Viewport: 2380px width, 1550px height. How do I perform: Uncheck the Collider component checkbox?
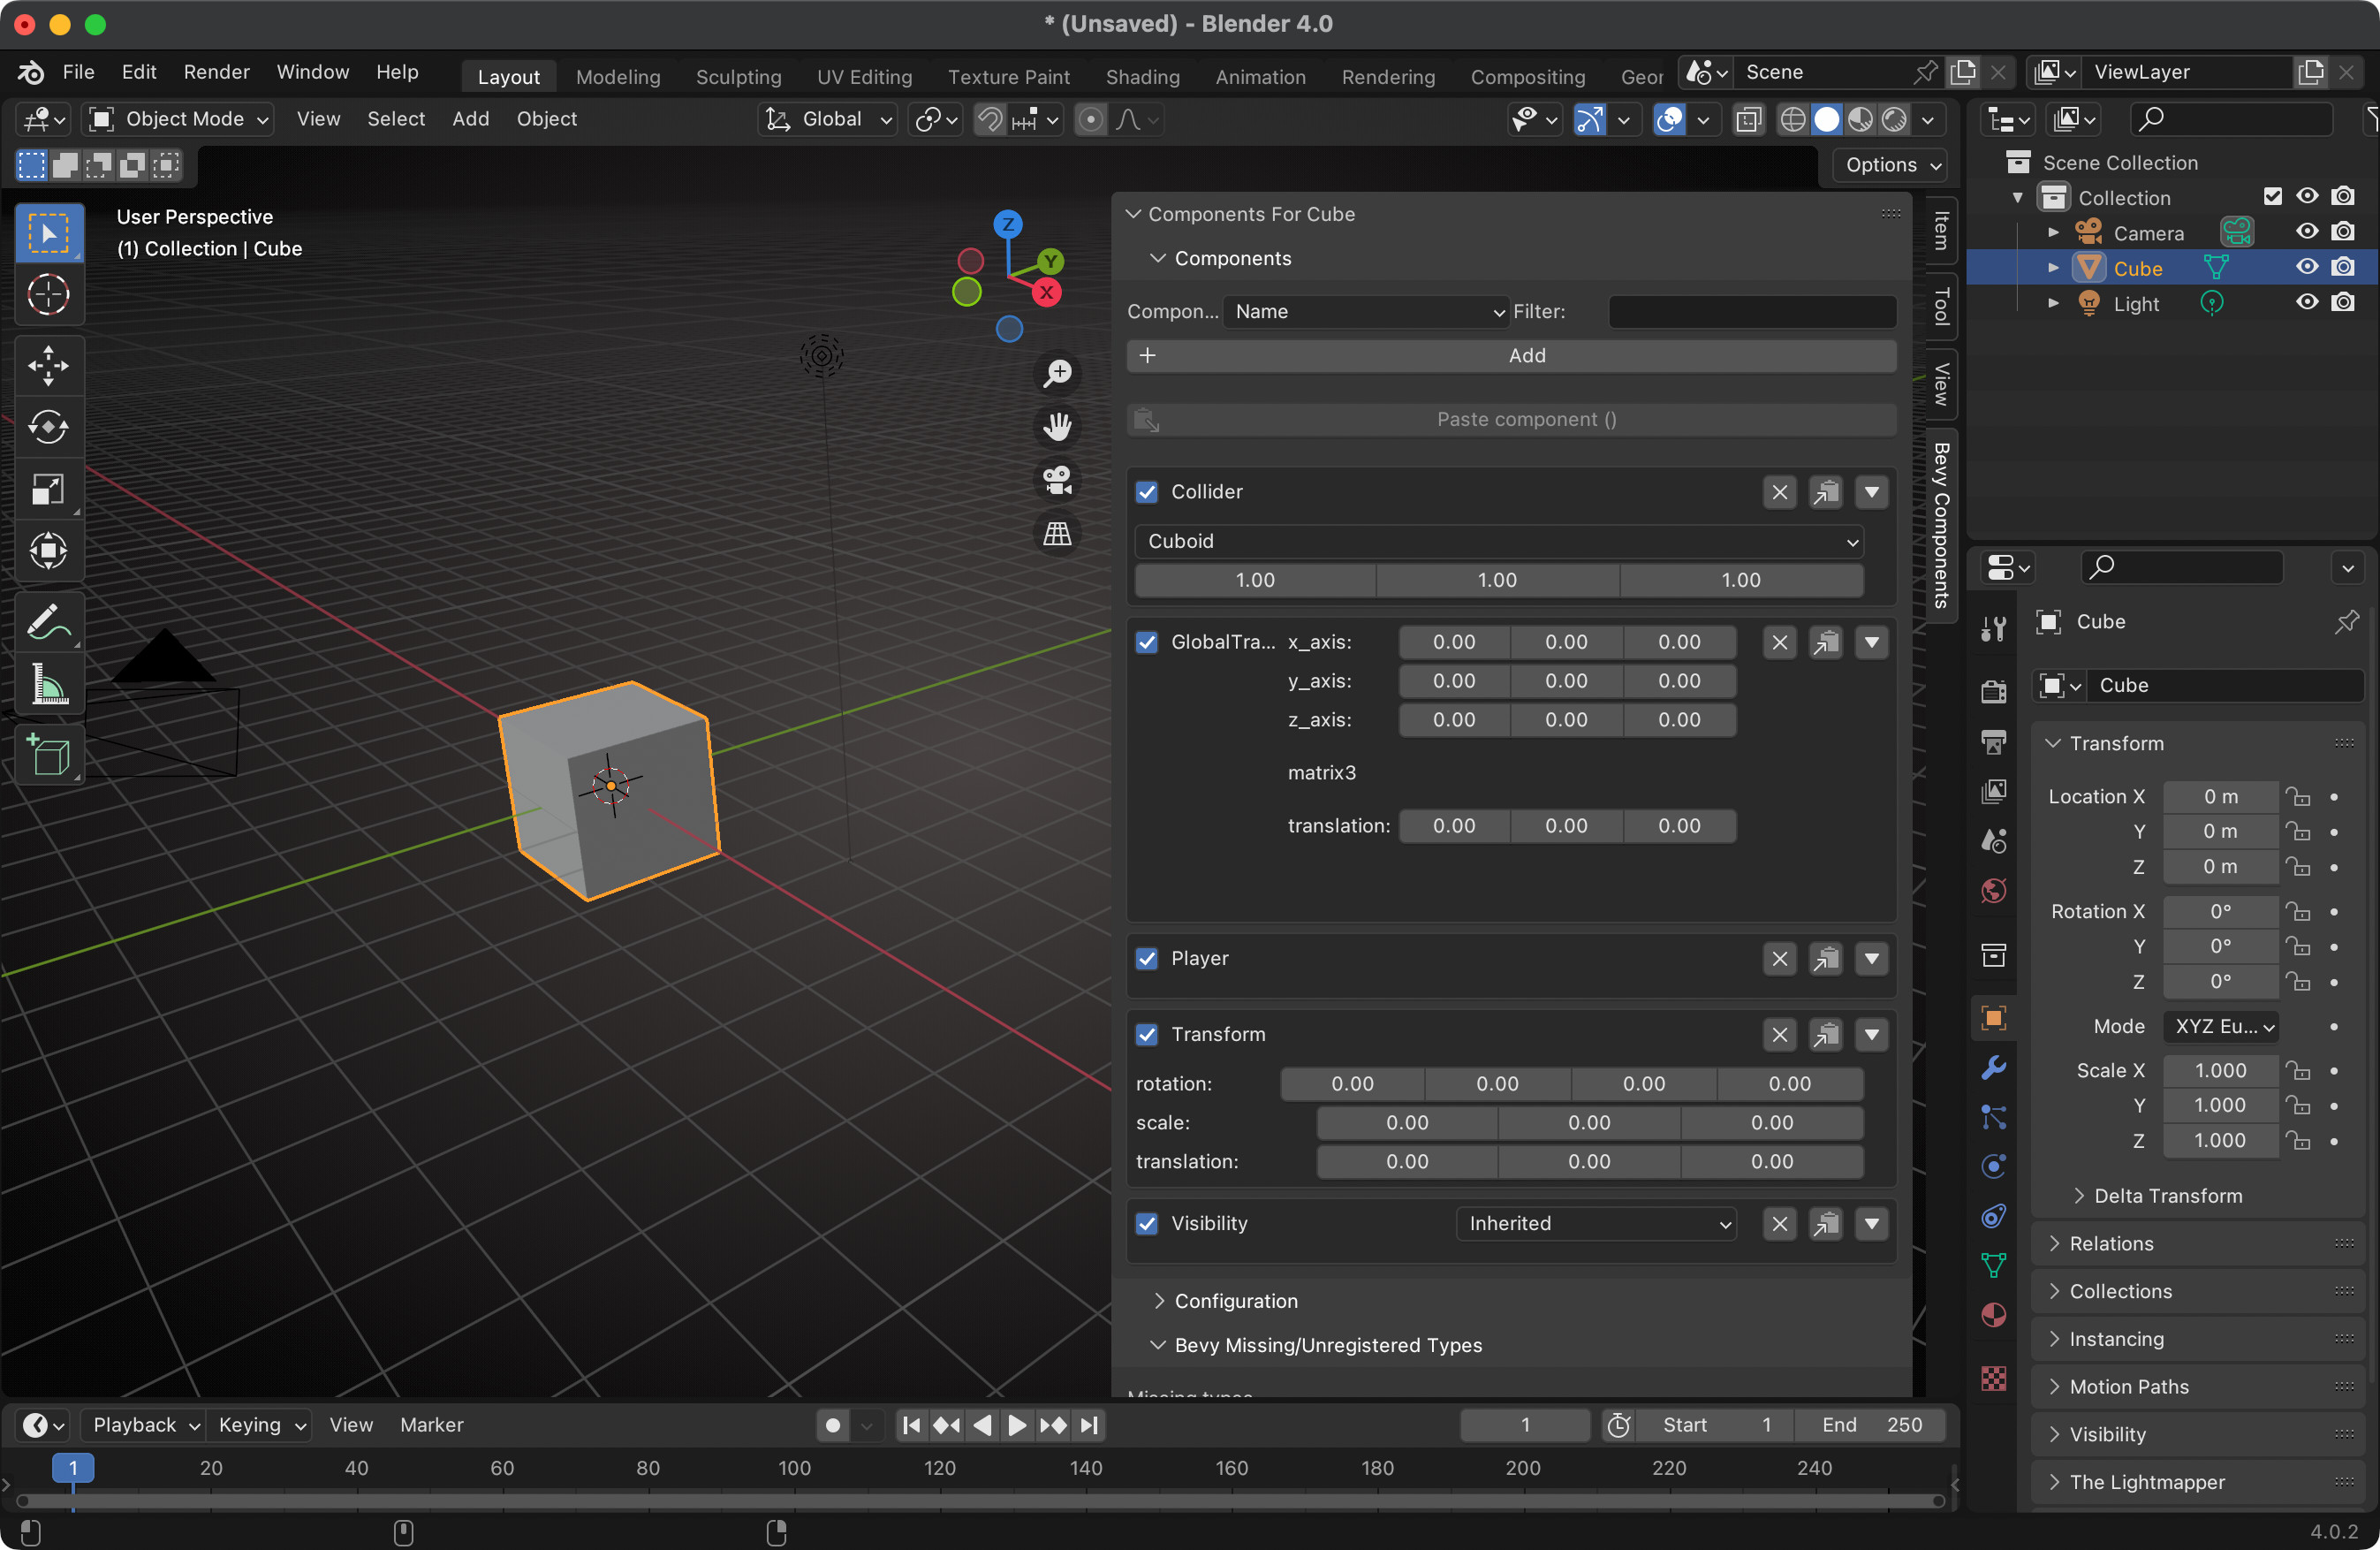point(1147,492)
